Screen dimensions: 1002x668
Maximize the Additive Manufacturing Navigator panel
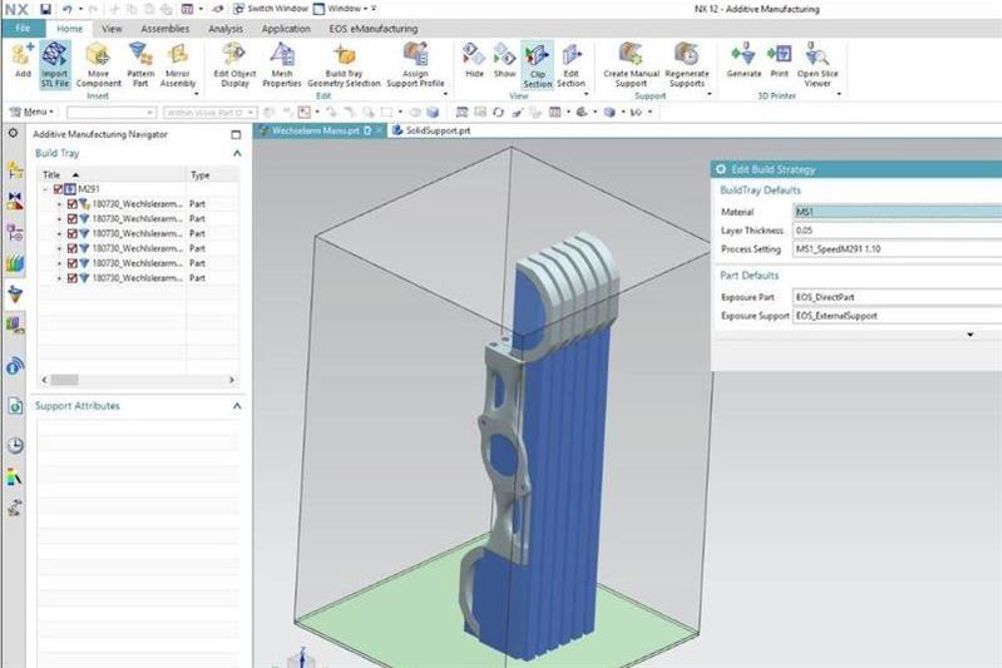pyautogui.click(x=236, y=134)
